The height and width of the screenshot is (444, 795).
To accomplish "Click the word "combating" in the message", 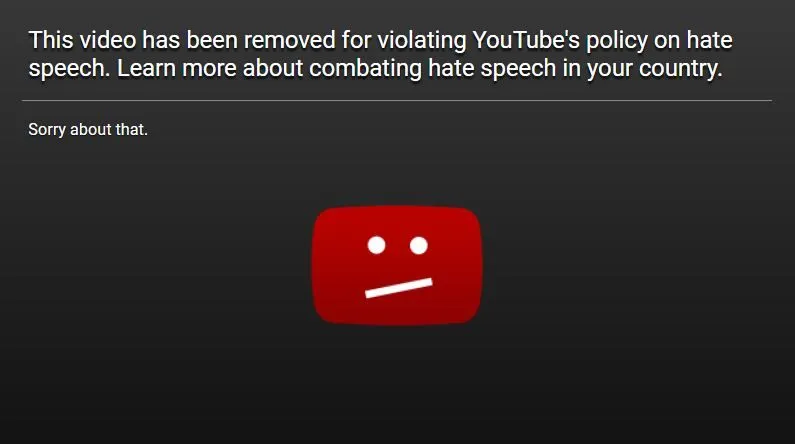I will (365, 69).
